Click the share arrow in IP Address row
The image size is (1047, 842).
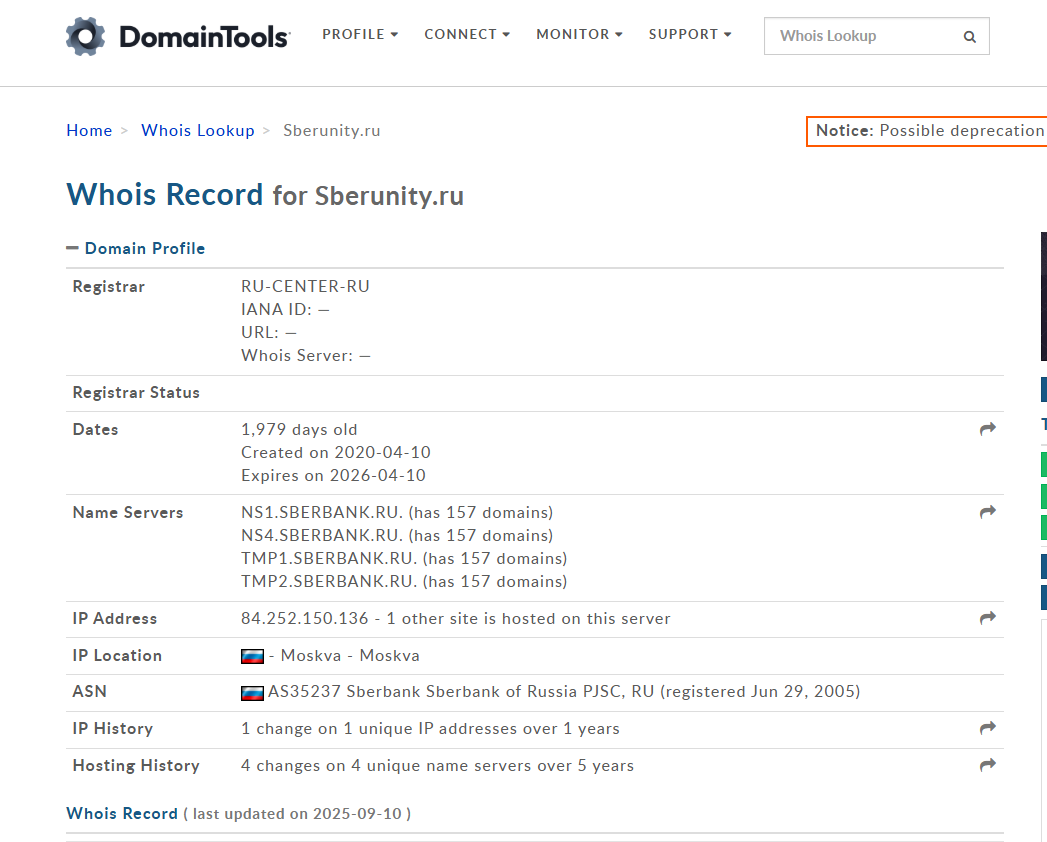(988, 618)
